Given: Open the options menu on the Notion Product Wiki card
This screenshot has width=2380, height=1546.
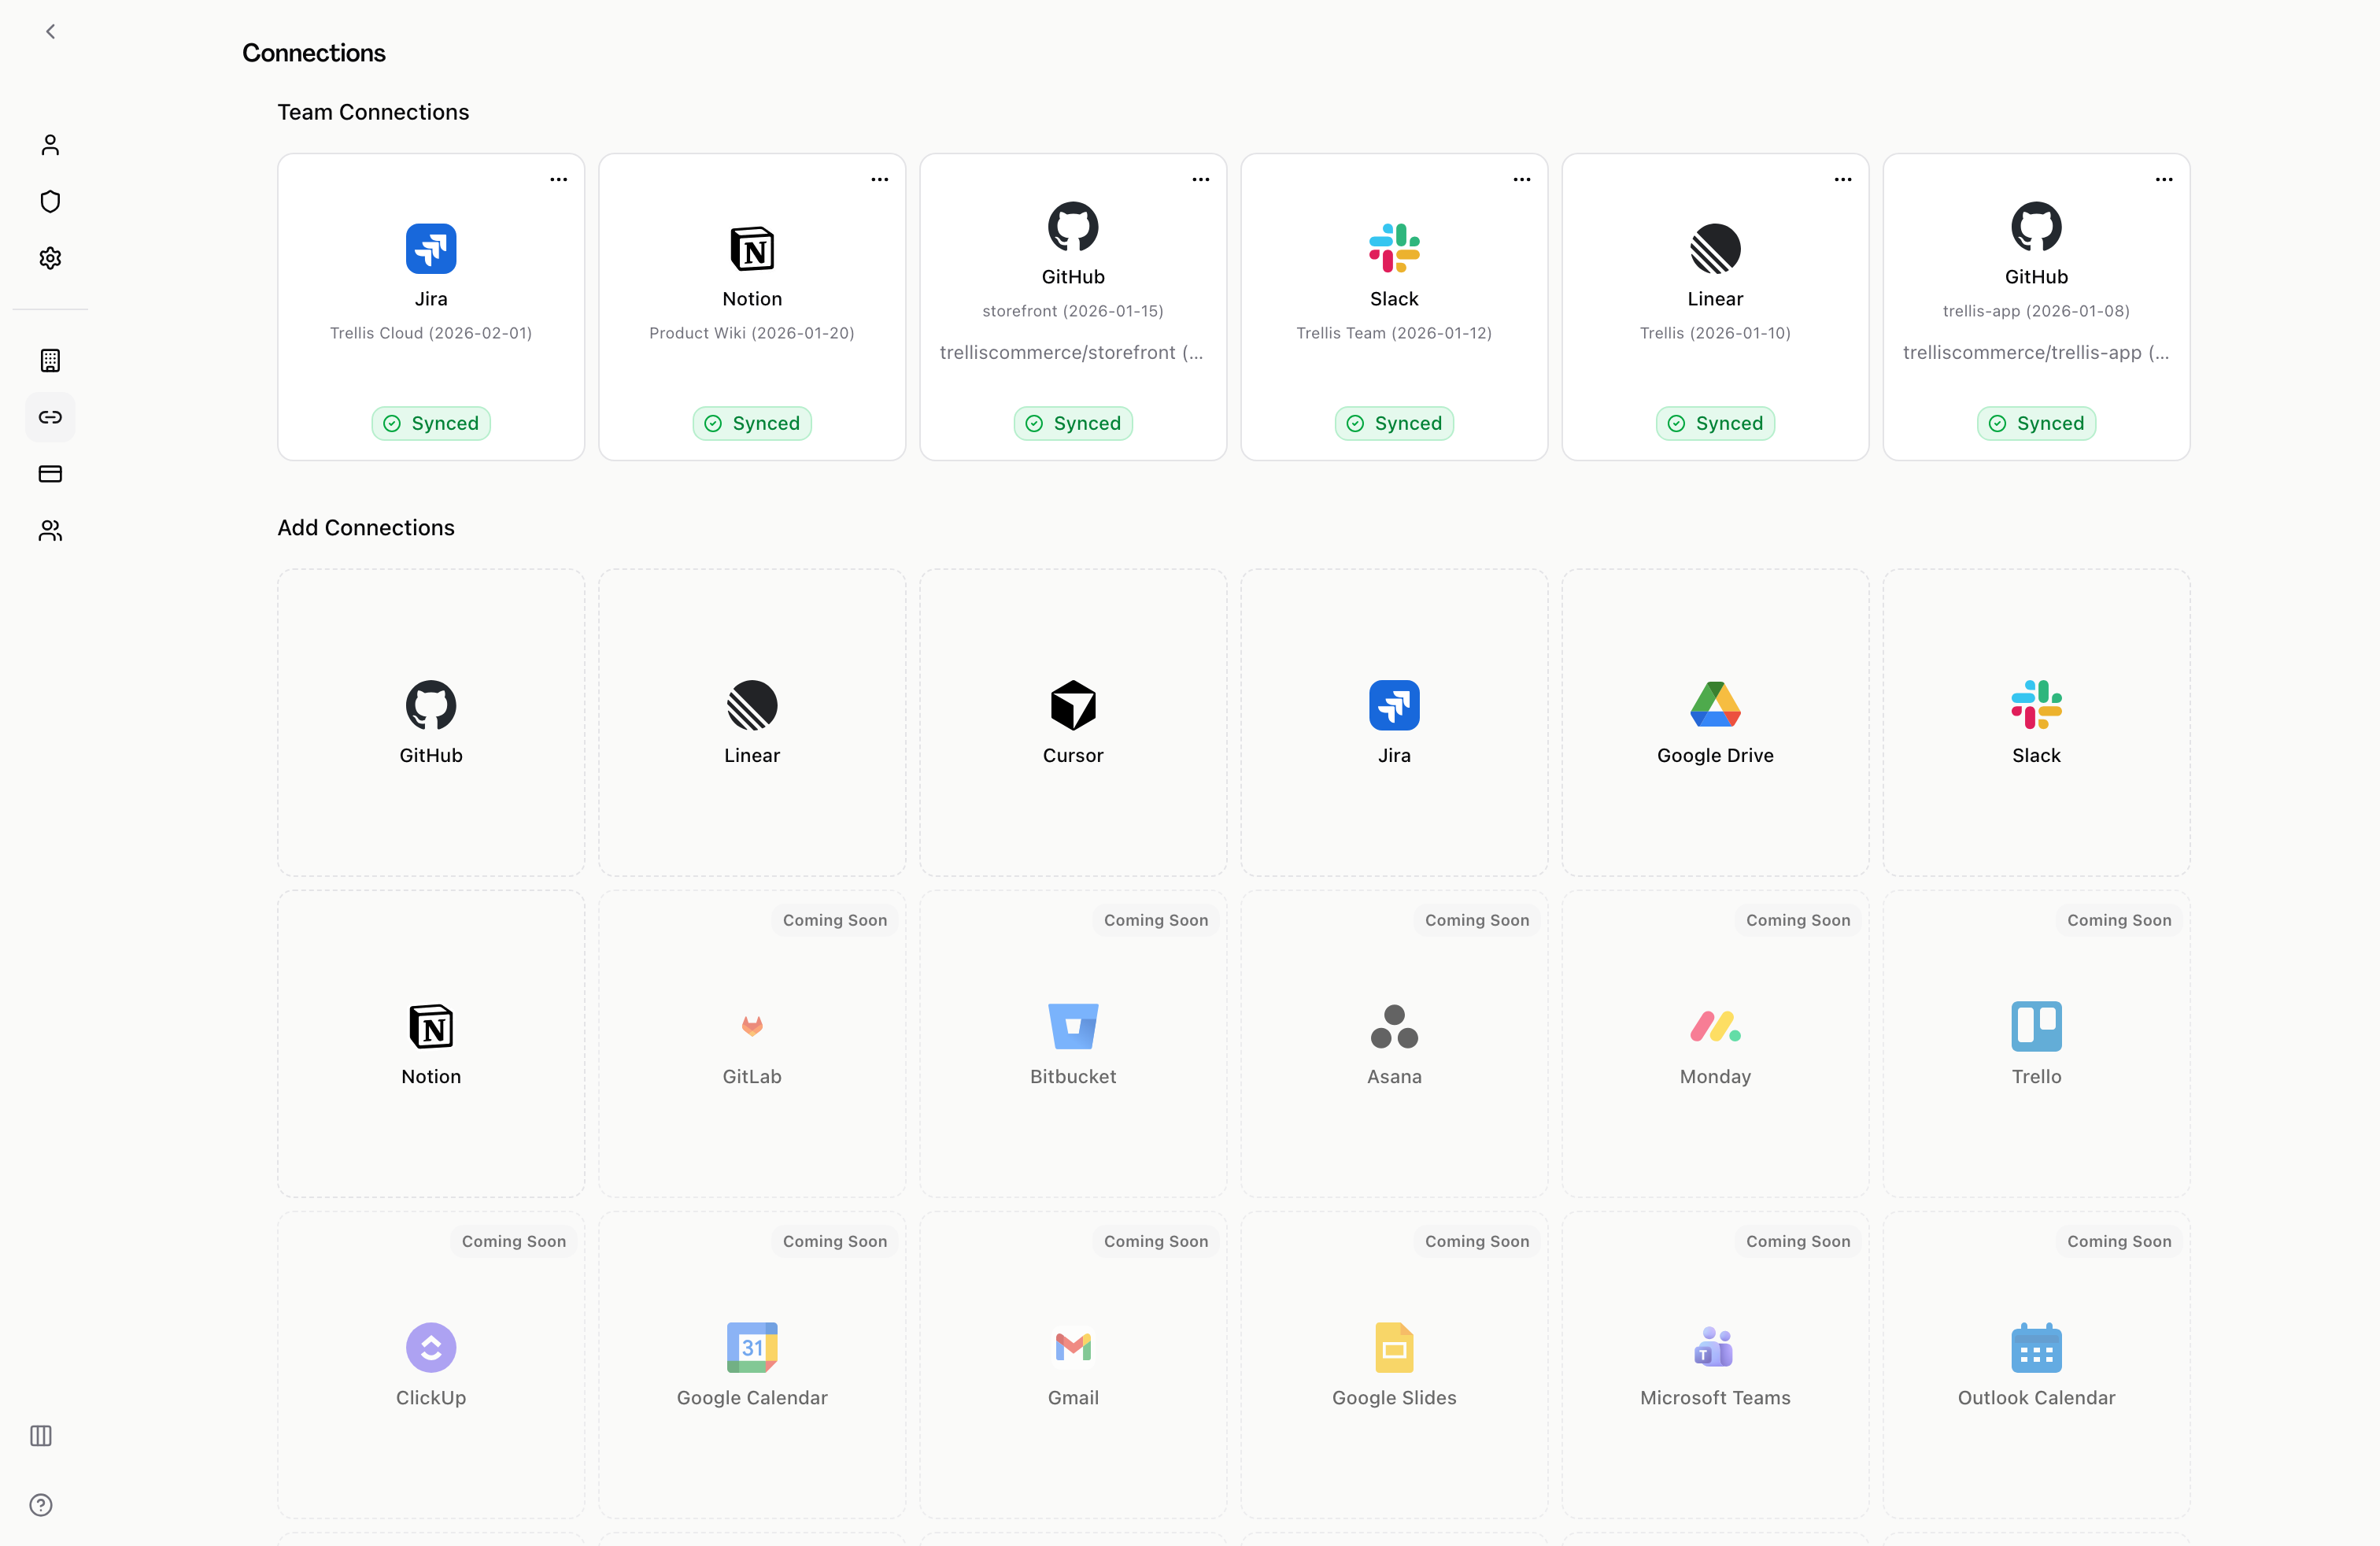Looking at the screenshot, I should [879, 180].
